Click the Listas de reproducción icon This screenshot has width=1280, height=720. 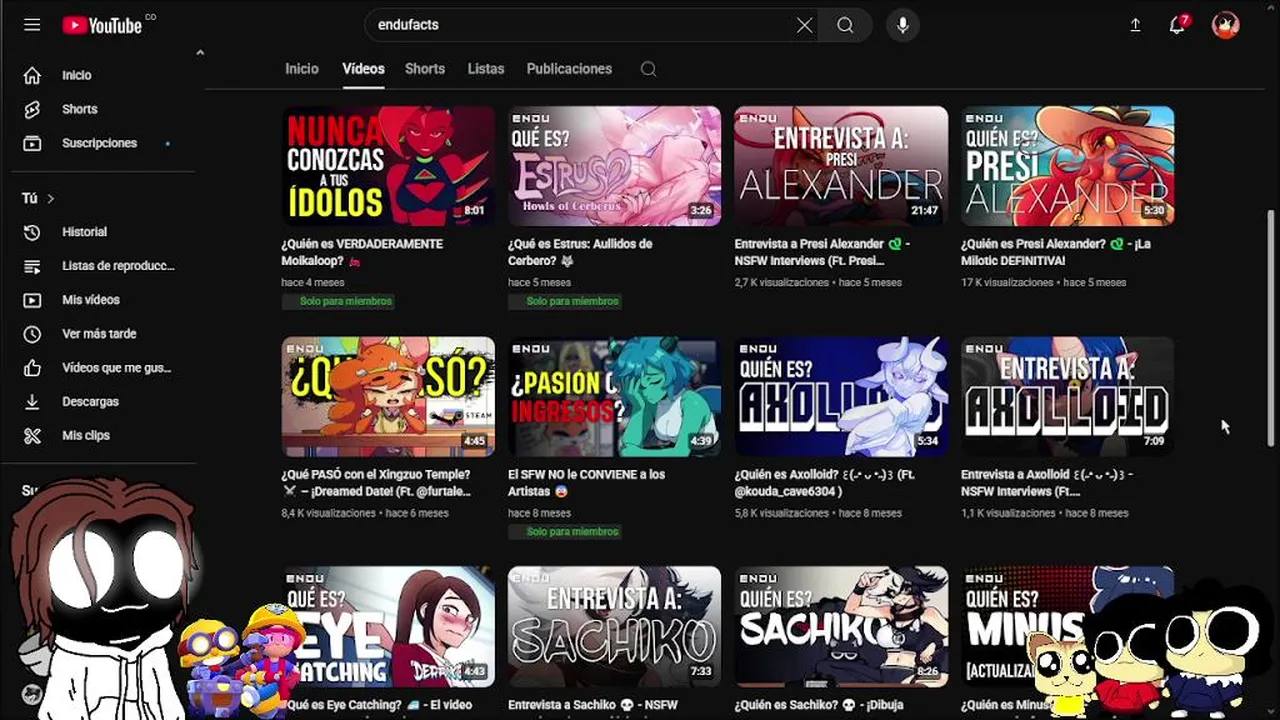point(32,266)
